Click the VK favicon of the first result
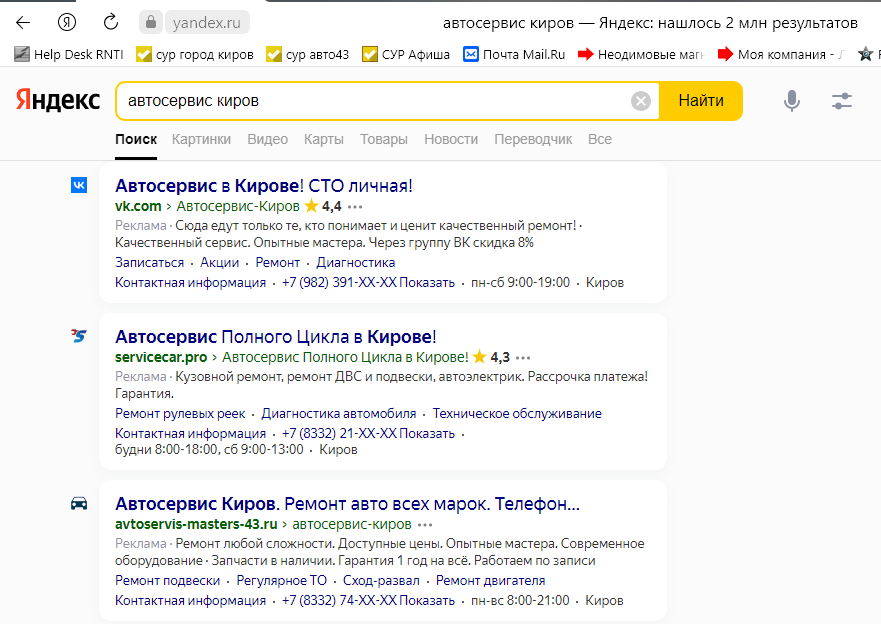Screen dimensions: 881x624 pos(79,185)
